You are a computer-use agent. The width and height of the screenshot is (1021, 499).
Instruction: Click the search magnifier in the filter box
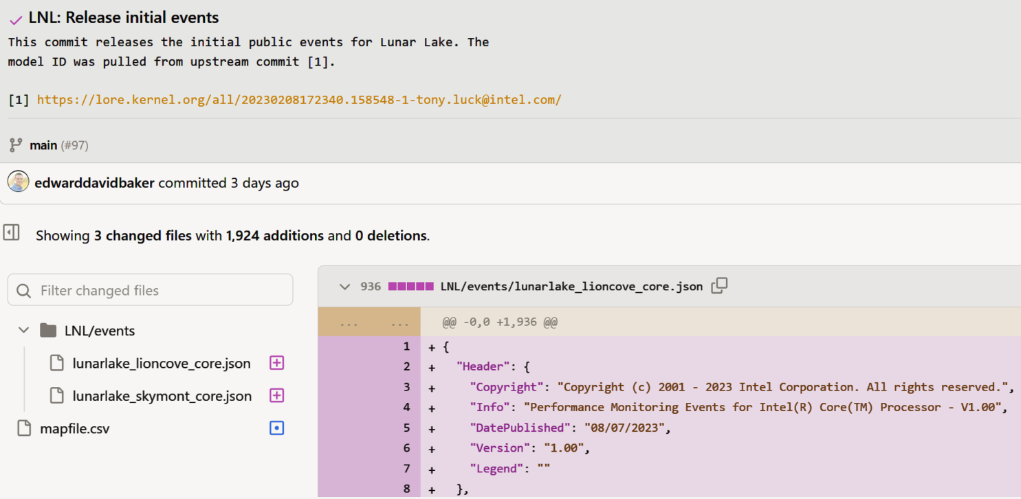point(24,291)
